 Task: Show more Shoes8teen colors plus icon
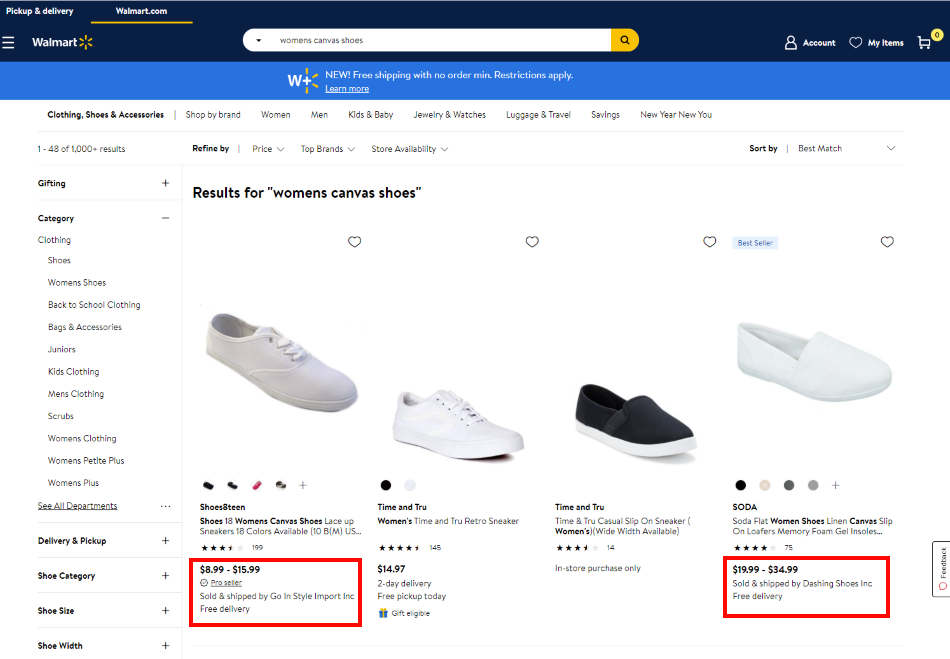(303, 485)
